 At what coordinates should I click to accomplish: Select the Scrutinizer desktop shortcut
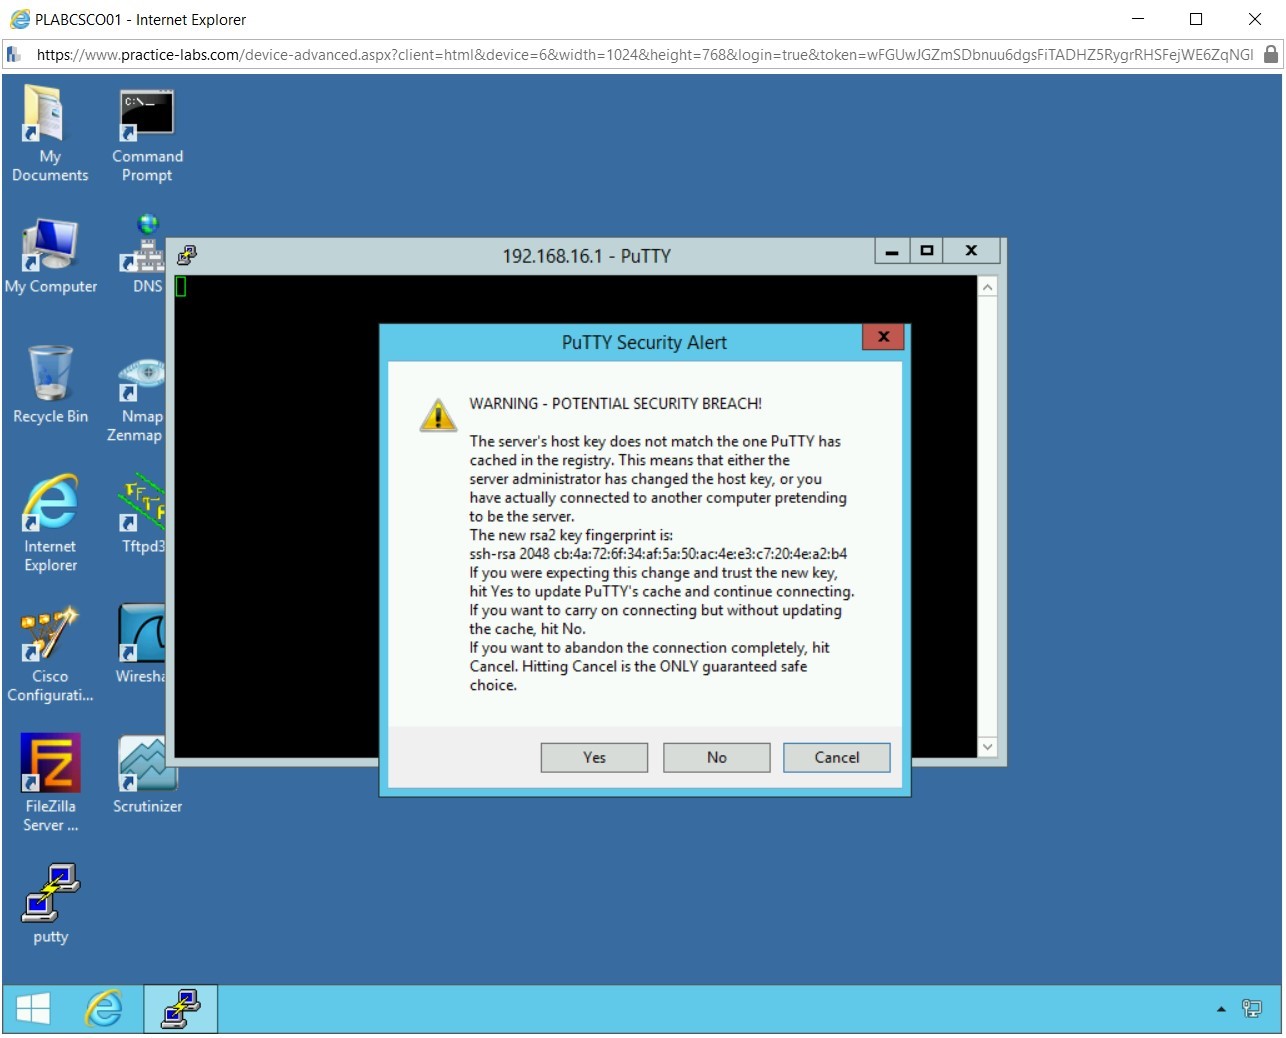click(147, 775)
